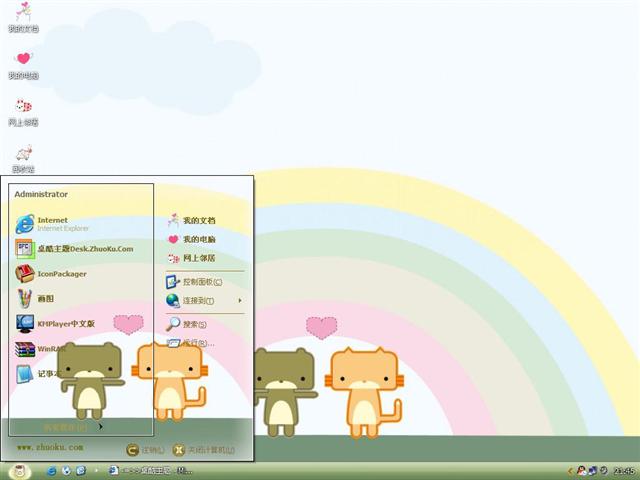The height and width of the screenshot is (480, 640).
Task: Open Internet Explorer from the Start menu
Action: 52,224
